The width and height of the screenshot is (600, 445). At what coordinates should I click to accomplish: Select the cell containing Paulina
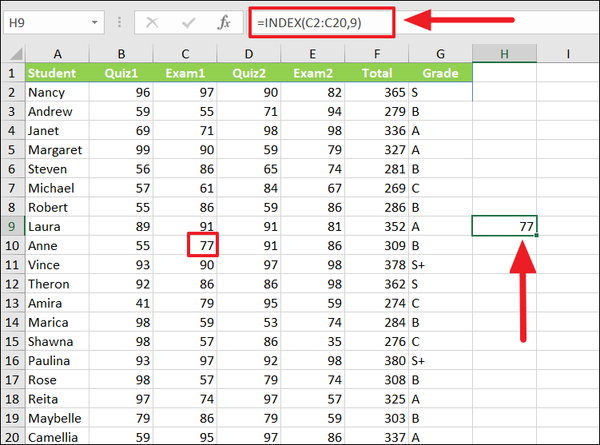[57, 360]
